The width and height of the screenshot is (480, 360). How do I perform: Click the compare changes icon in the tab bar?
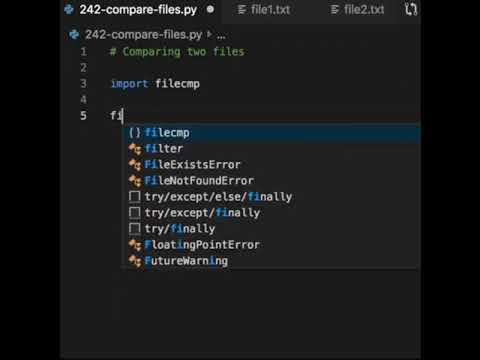(411, 9)
